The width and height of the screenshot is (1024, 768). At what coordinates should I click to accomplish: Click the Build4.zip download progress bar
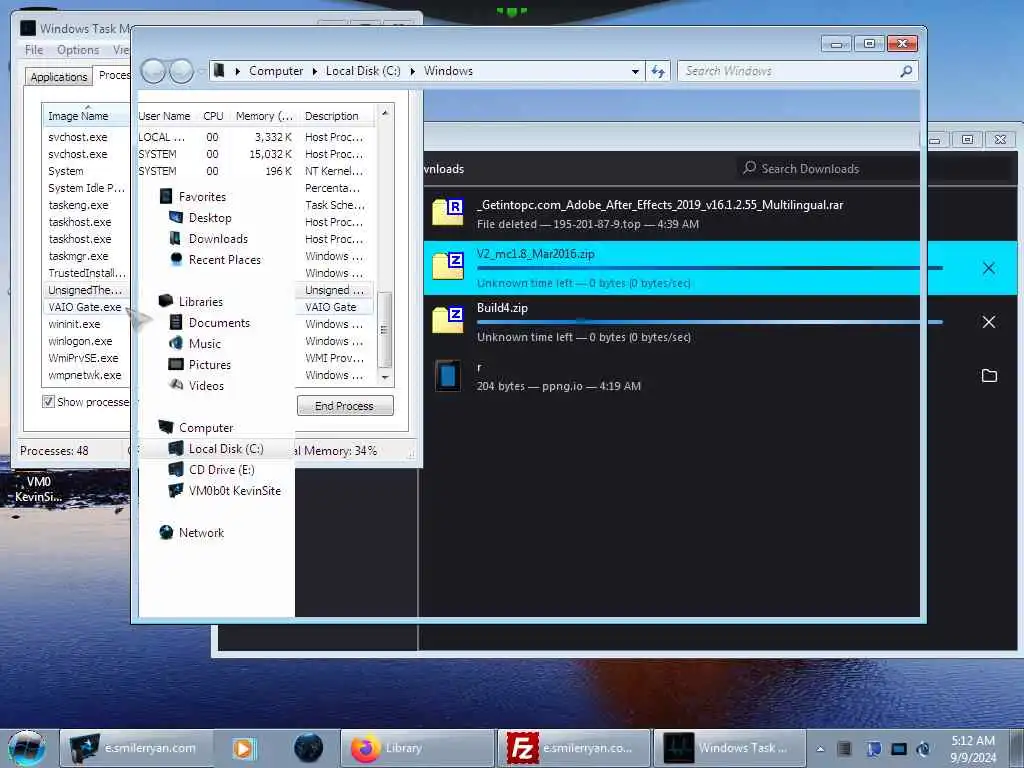pyautogui.click(x=710, y=322)
